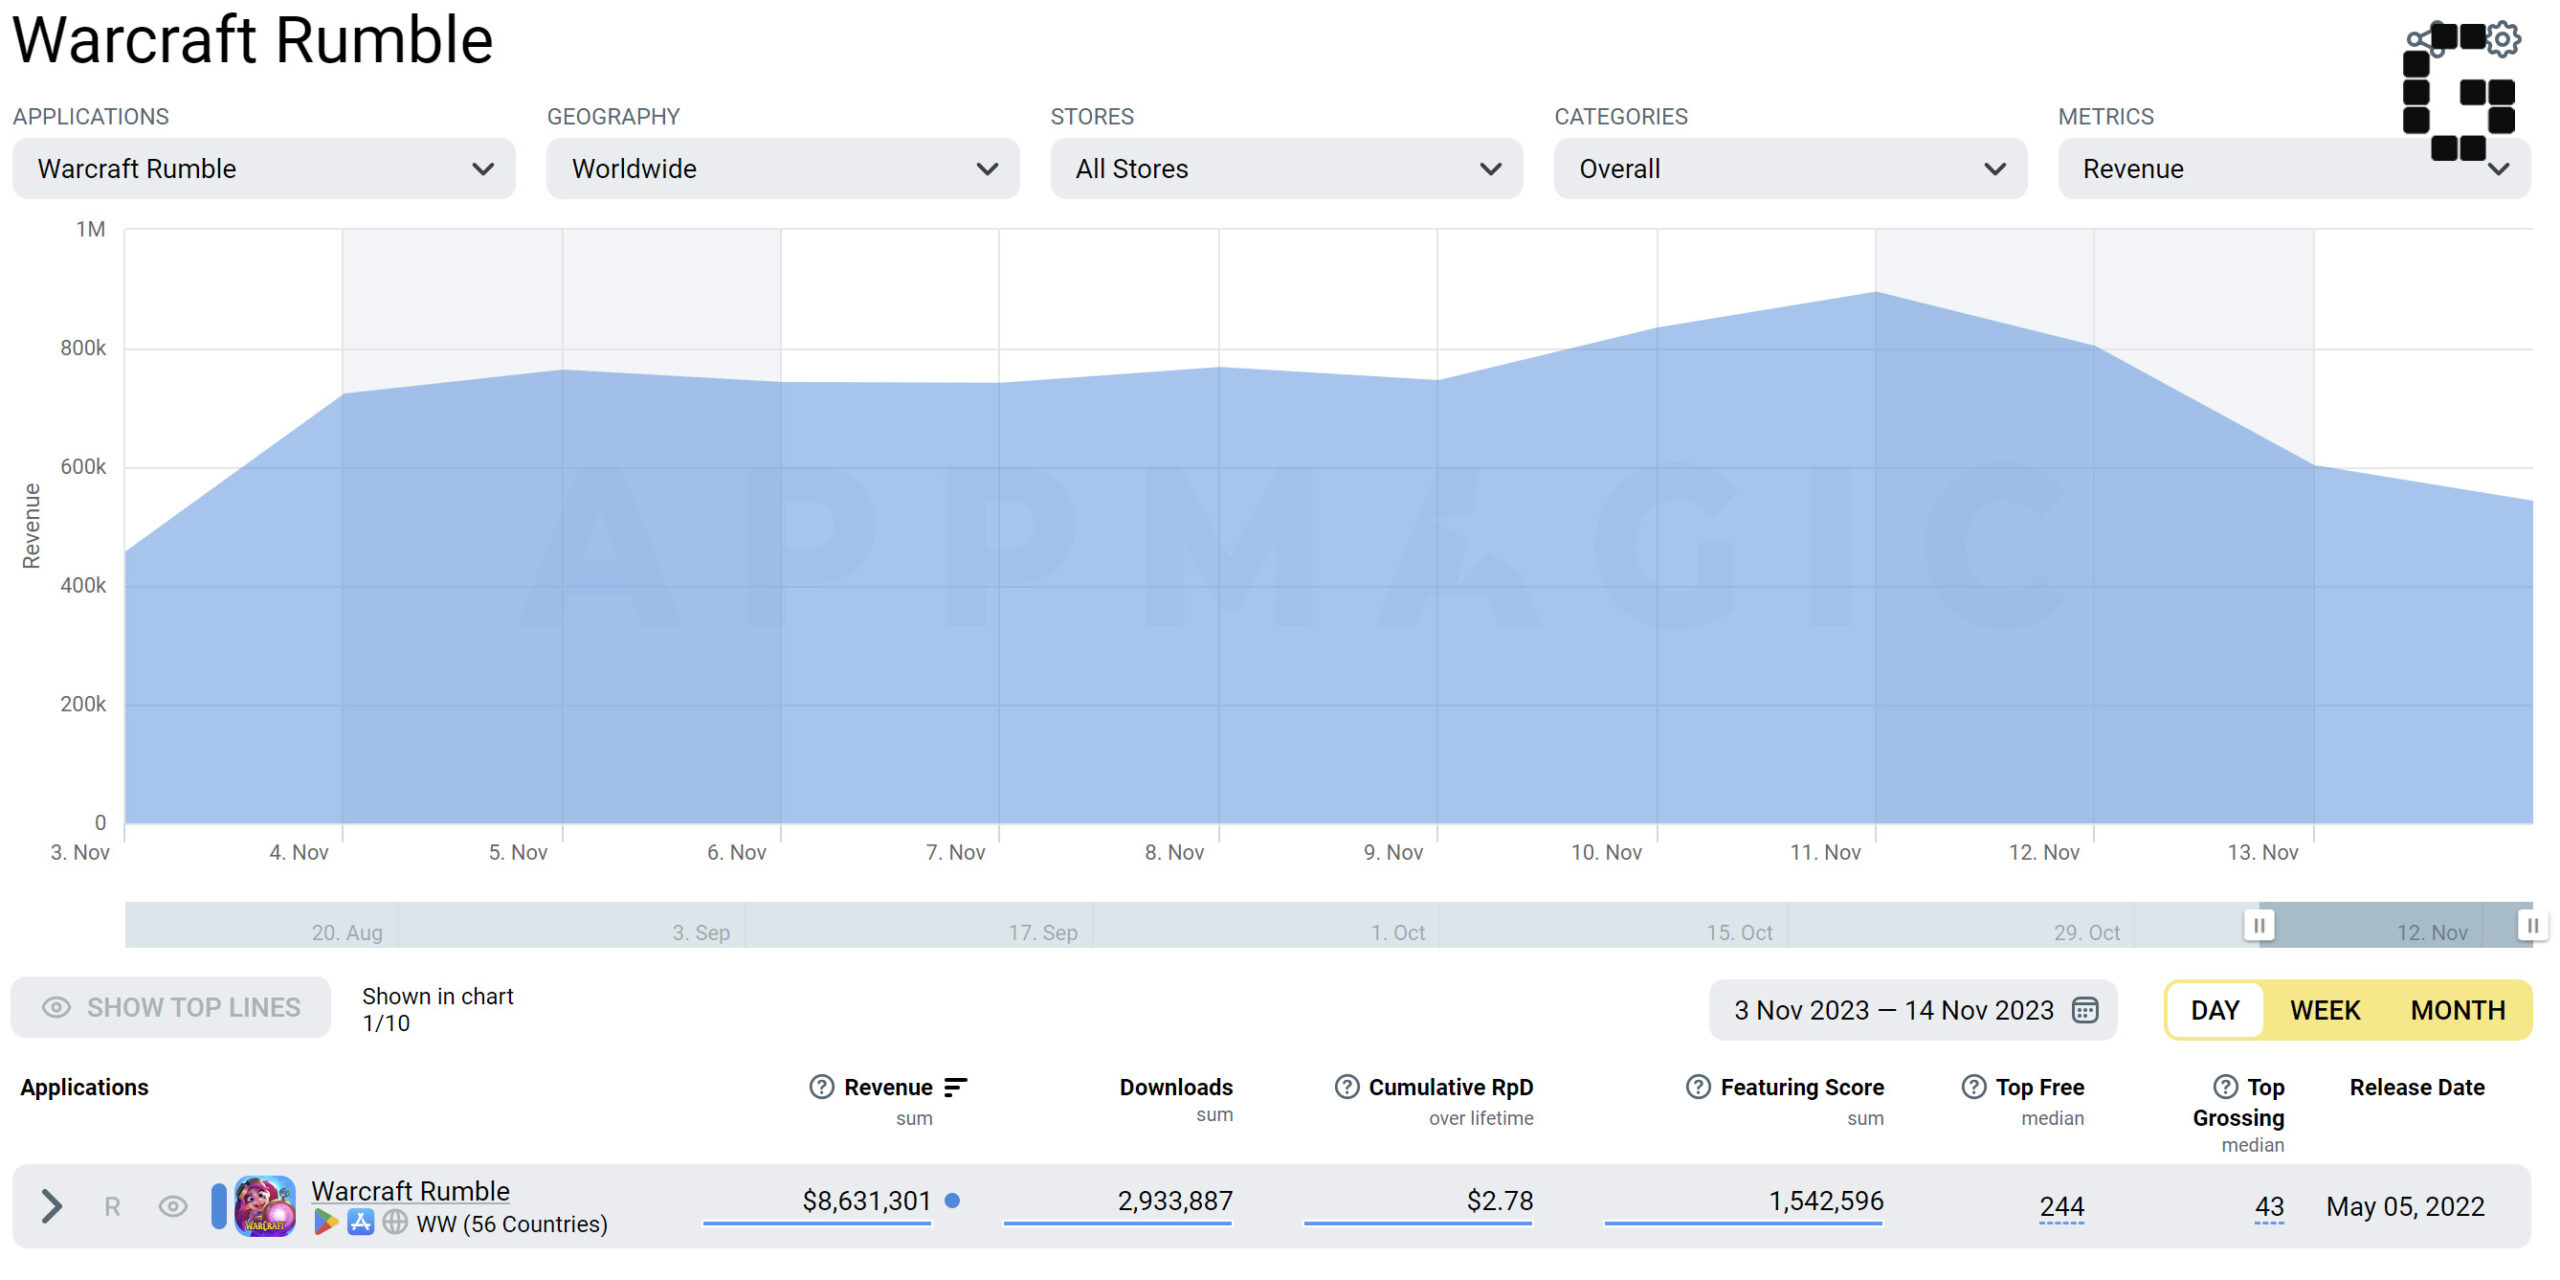Toggle Warcraft Rumble row eye visibility
The height and width of the screenshot is (1280, 2560).
(173, 1207)
